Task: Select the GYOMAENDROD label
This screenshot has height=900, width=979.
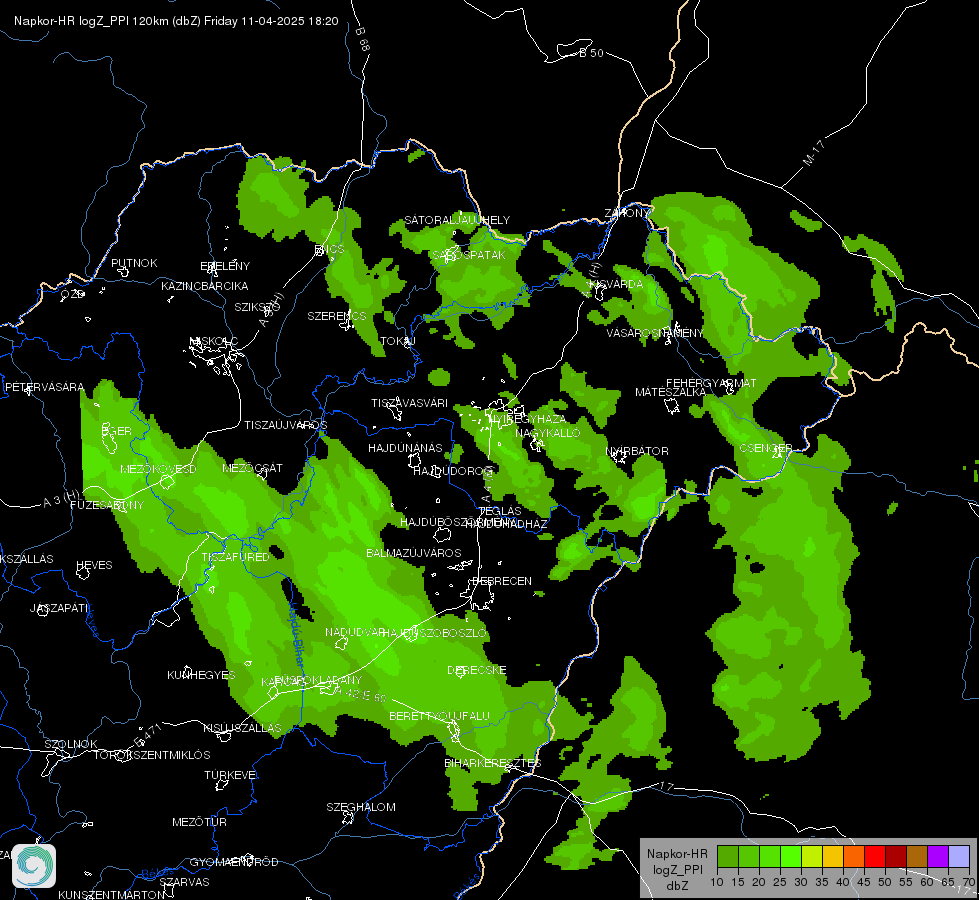Action: click(234, 862)
